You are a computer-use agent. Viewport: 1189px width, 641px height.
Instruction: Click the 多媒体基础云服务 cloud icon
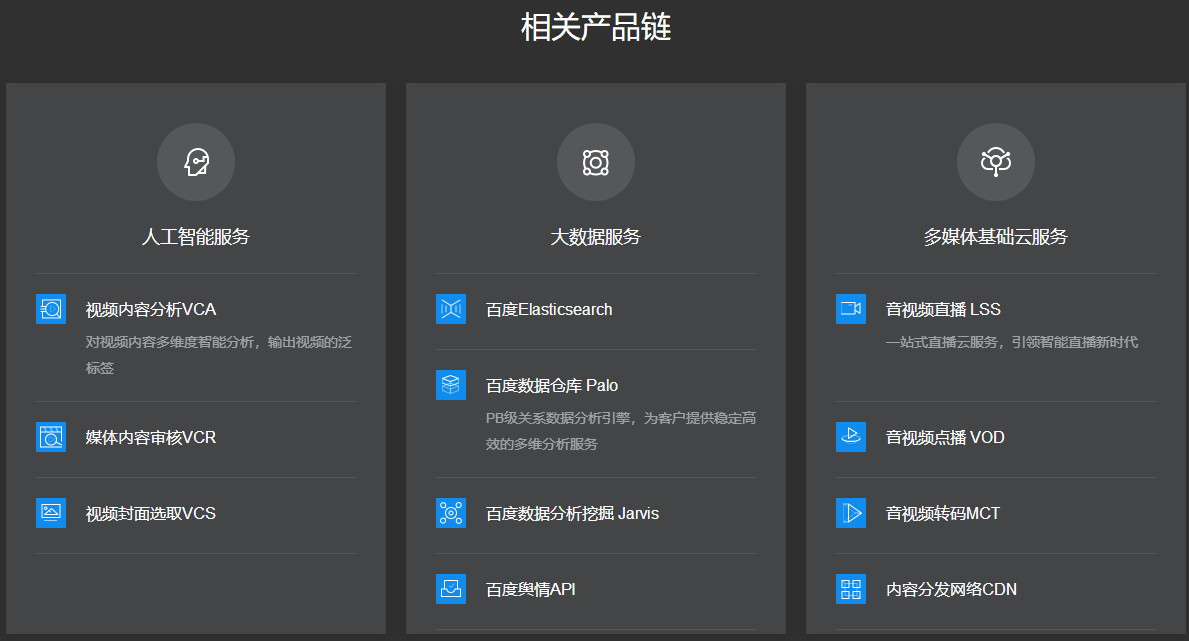[x=996, y=162]
